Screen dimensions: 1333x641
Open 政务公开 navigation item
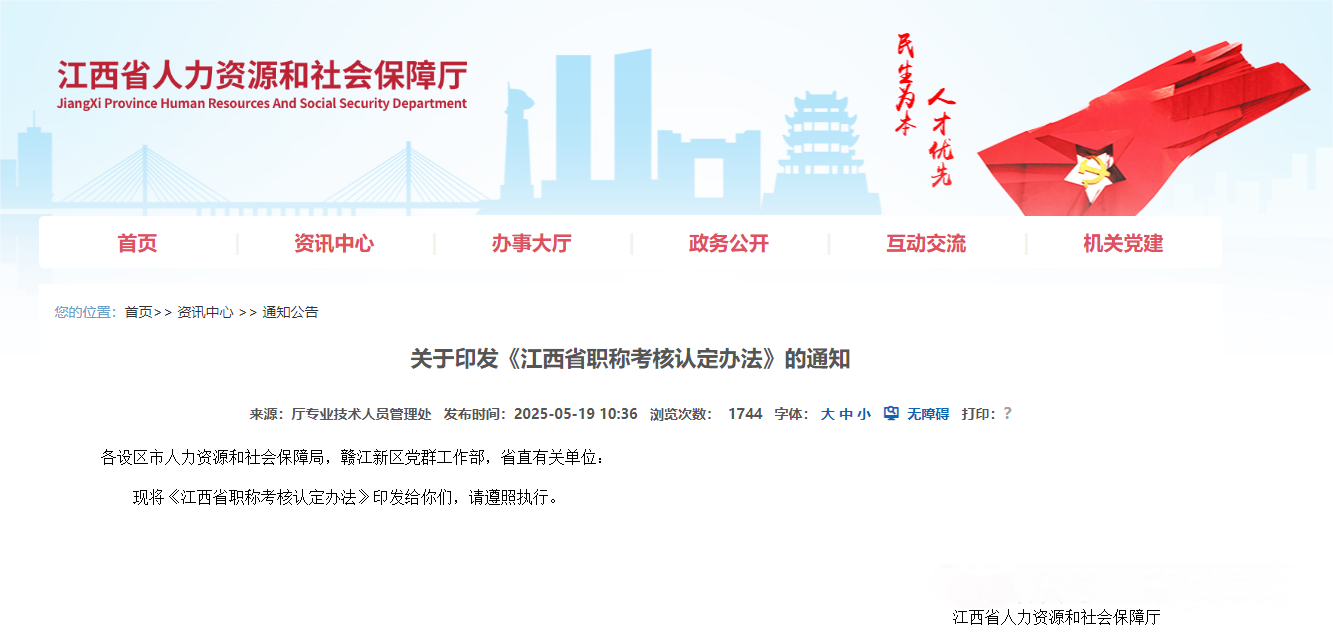(x=729, y=243)
